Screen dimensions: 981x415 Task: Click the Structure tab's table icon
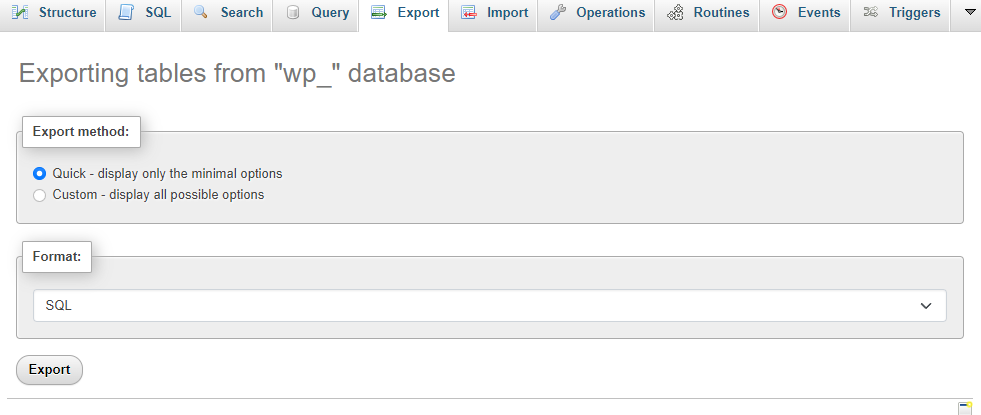pos(20,13)
